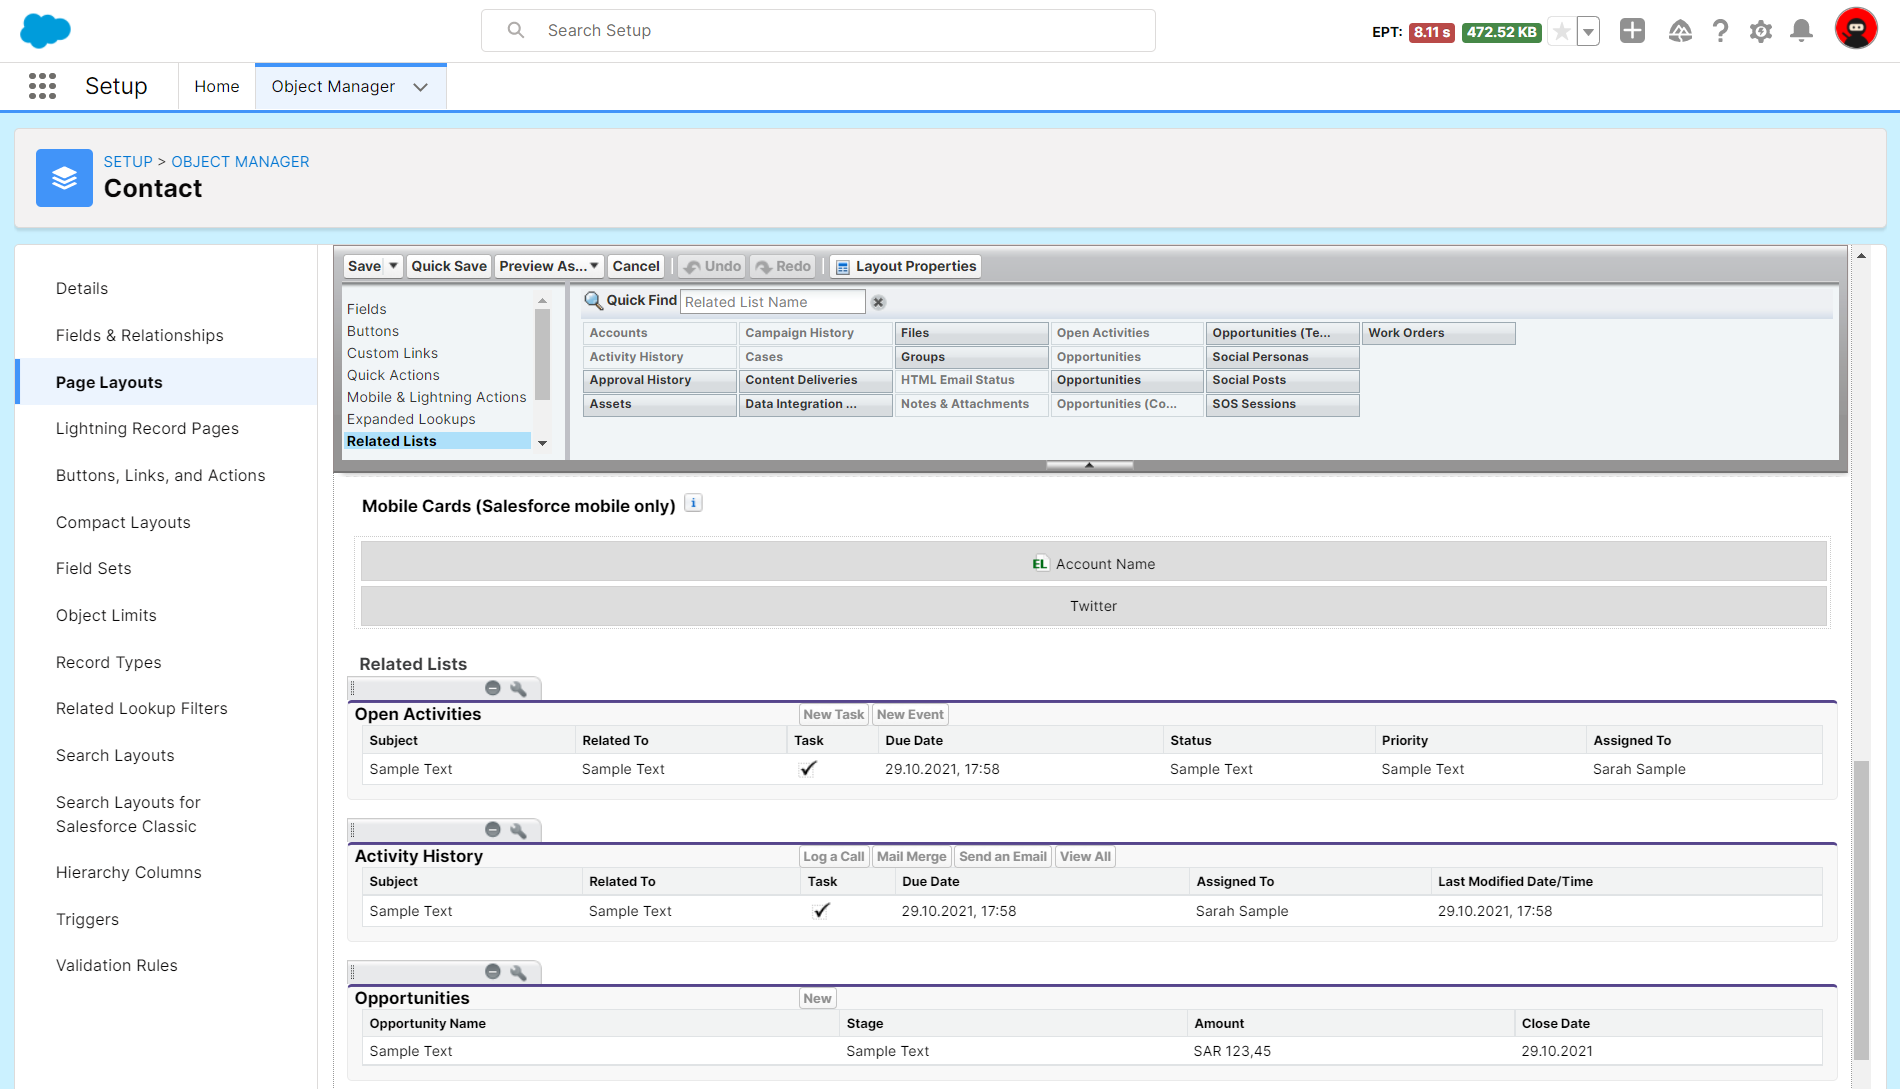Click the Quick Save button
The height and width of the screenshot is (1089, 1900).
[x=449, y=266]
